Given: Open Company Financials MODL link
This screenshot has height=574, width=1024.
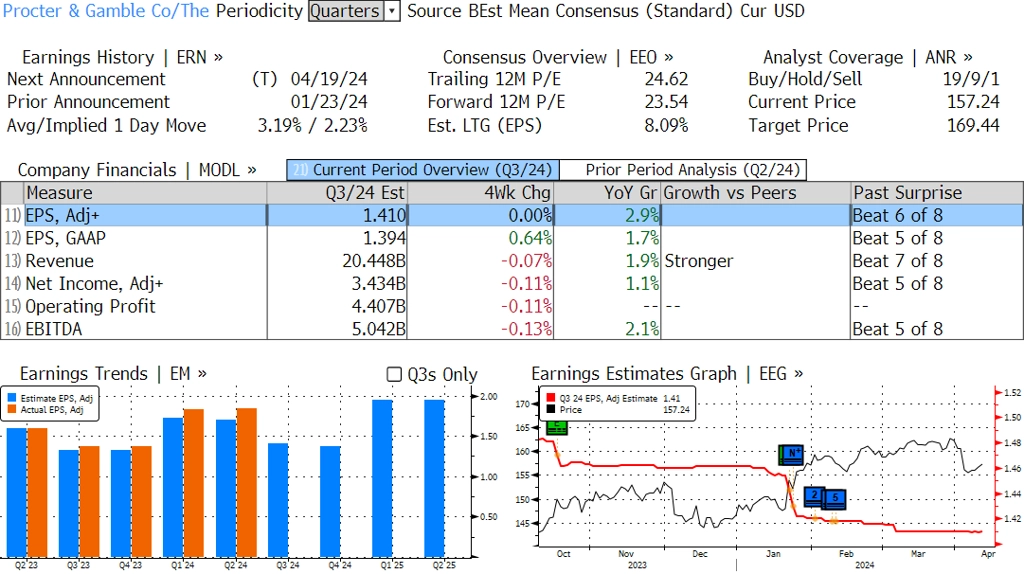Looking at the screenshot, I should [x=137, y=170].
